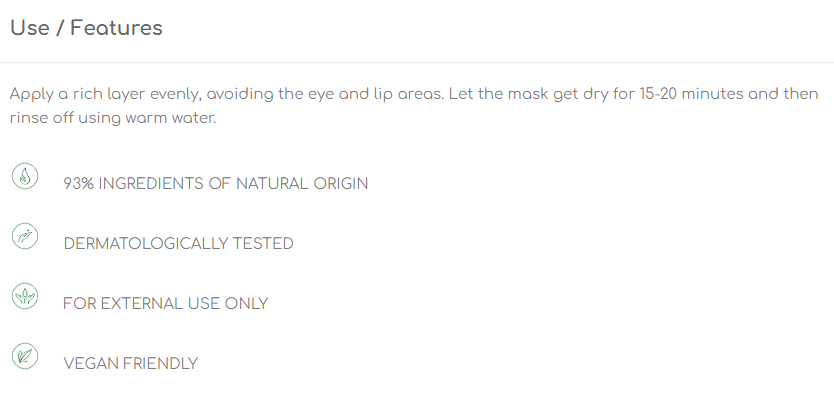834x397 pixels.
Task: Click the divider line under the heading
Action: [417, 62]
